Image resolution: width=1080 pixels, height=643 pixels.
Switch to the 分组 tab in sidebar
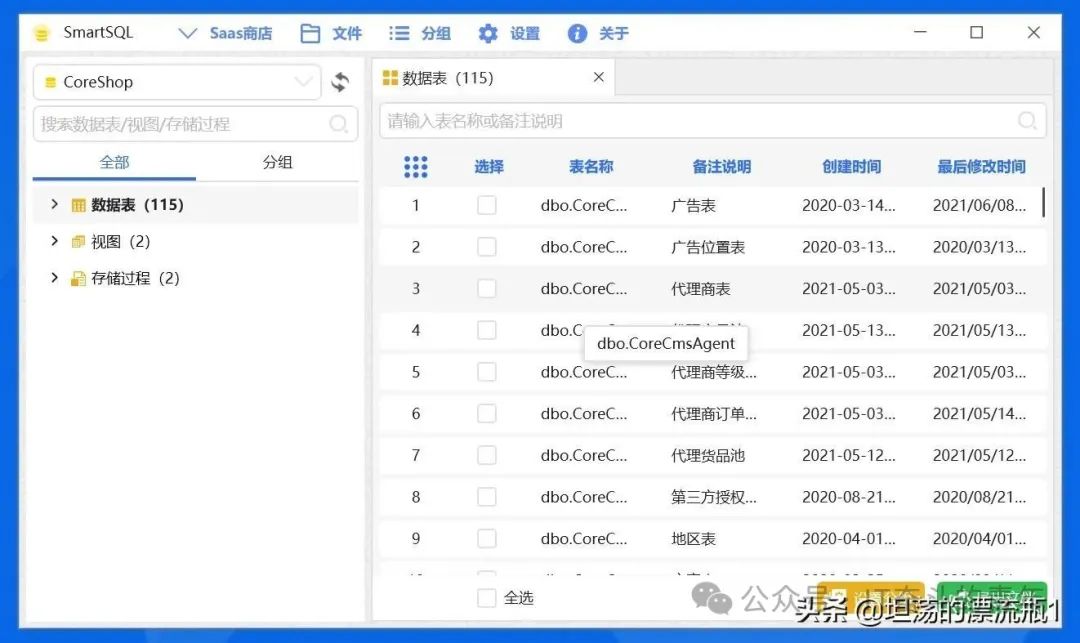click(x=277, y=162)
